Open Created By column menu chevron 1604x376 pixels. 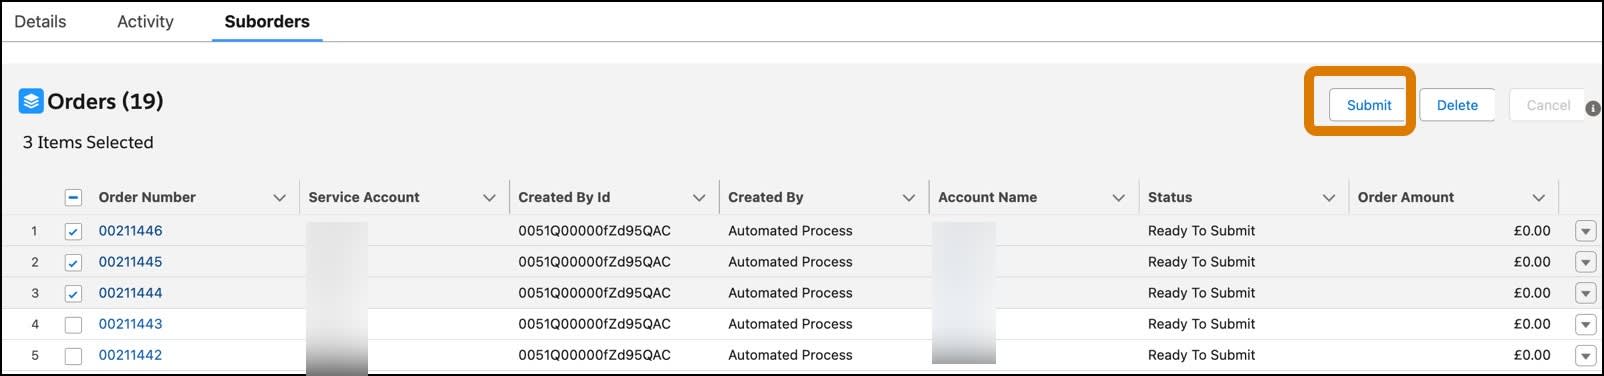909,198
